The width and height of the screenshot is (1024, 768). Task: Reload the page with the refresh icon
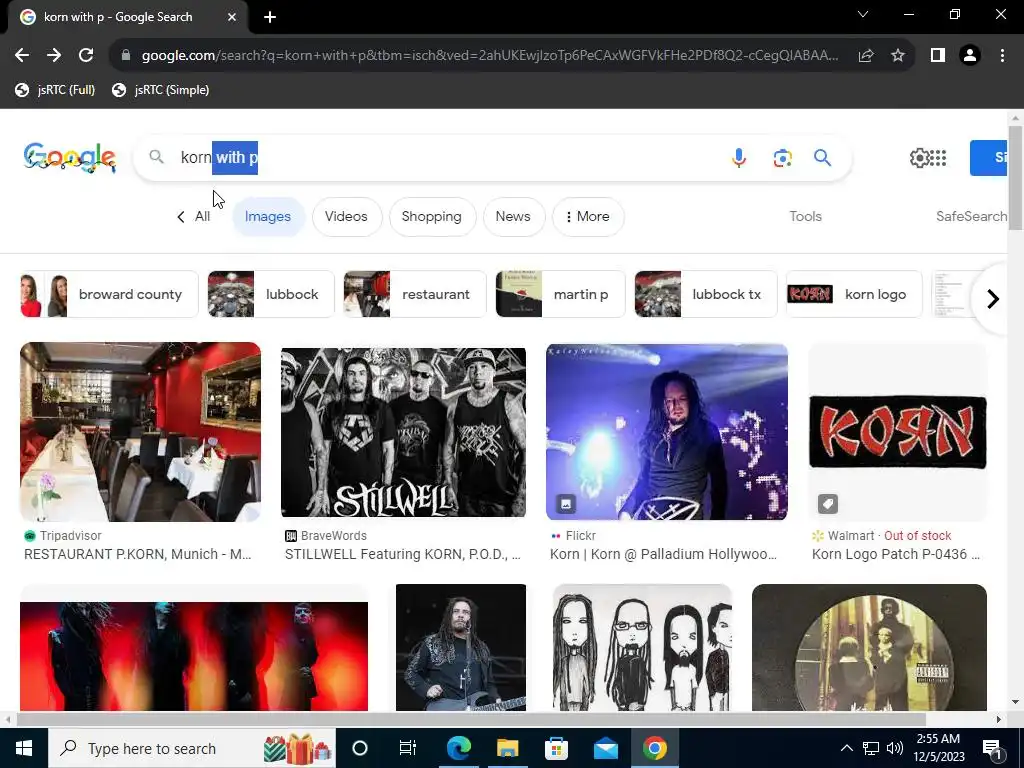(x=86, y=56)
